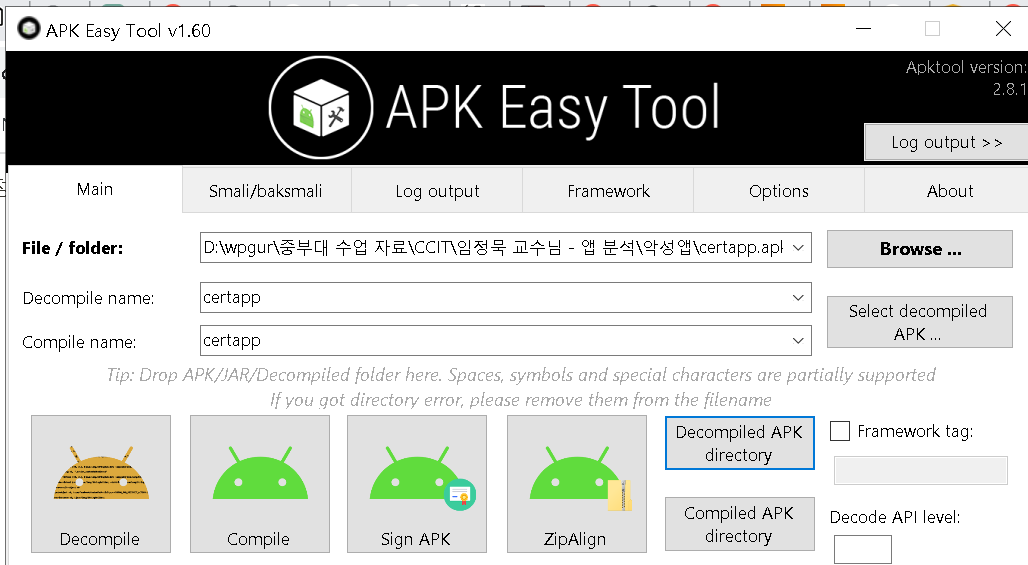Image resolution: width=1028 pixels, height=565 pixels.
Task: Click the Compile Android icon button
Action: tap(260, 484)
